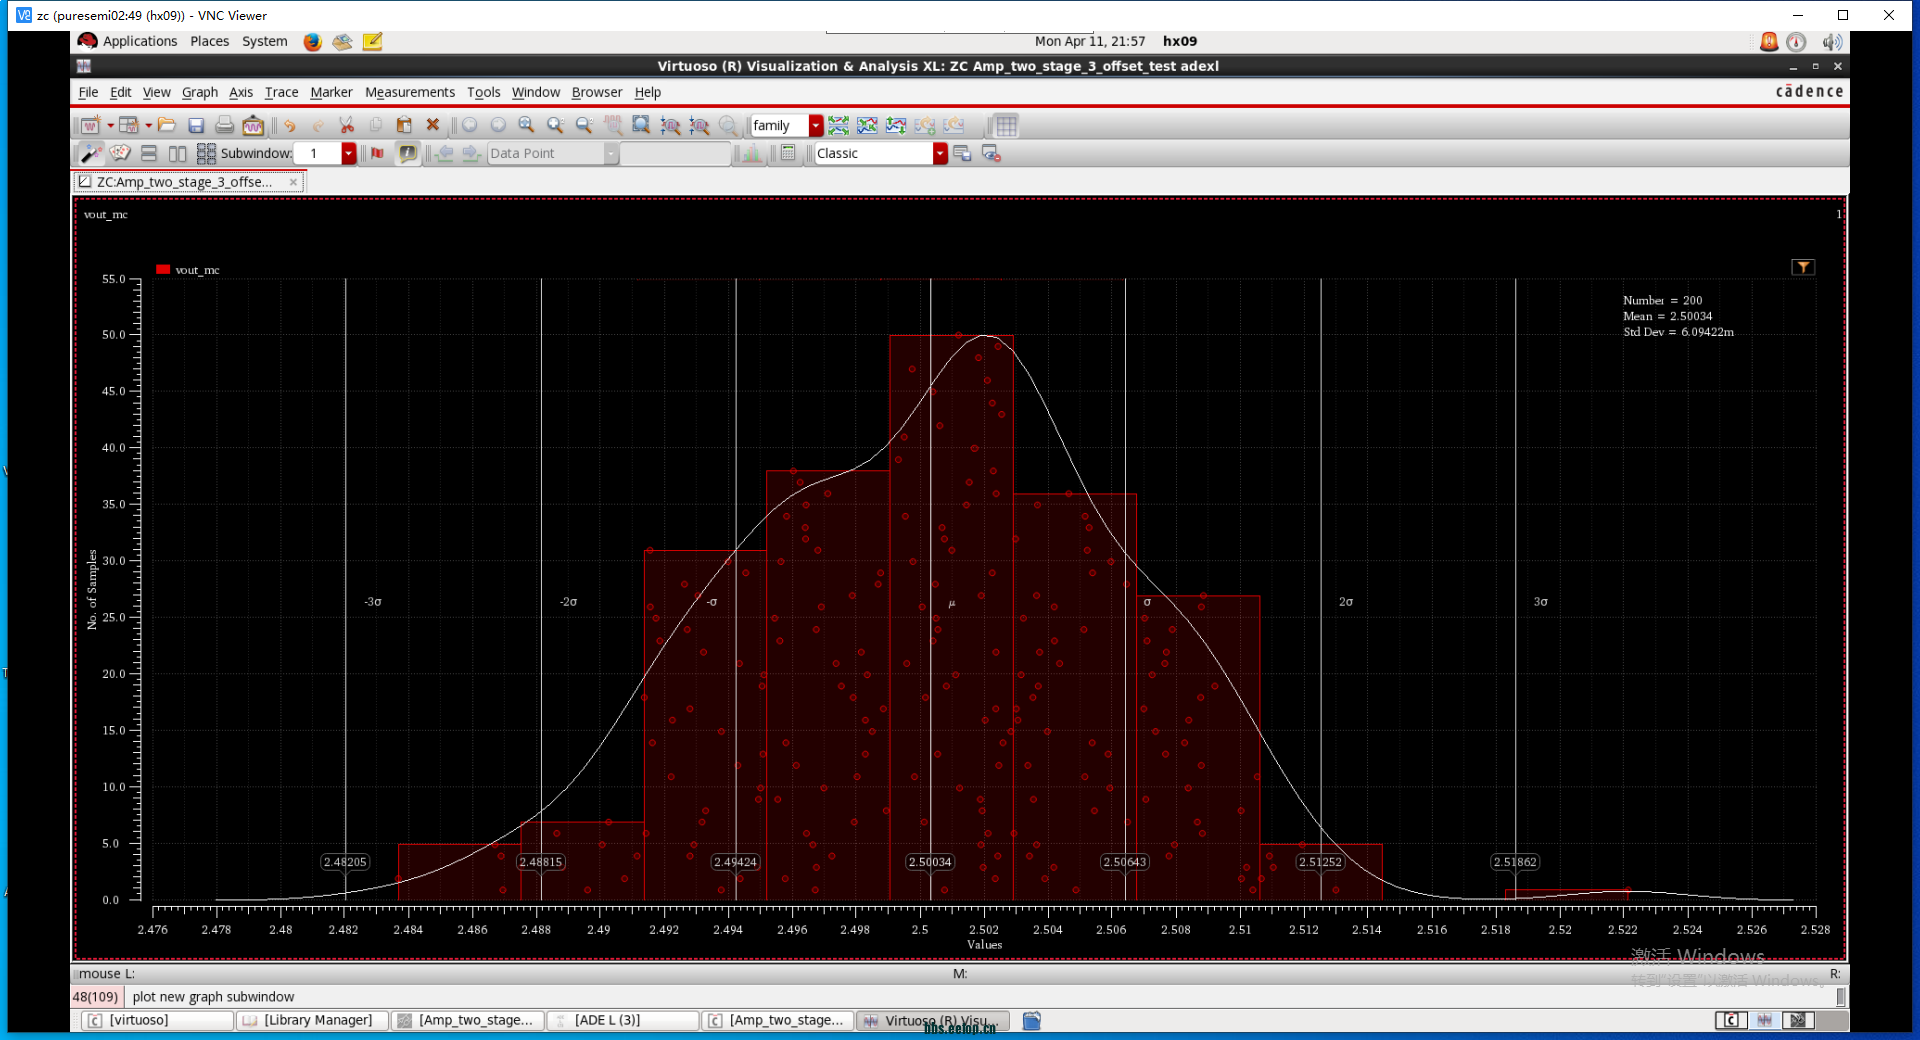Open the Tools menu
Image resolution: width=1920 pixels, height=1040 pixels.
pyautogui.click(x=484, y=92)
